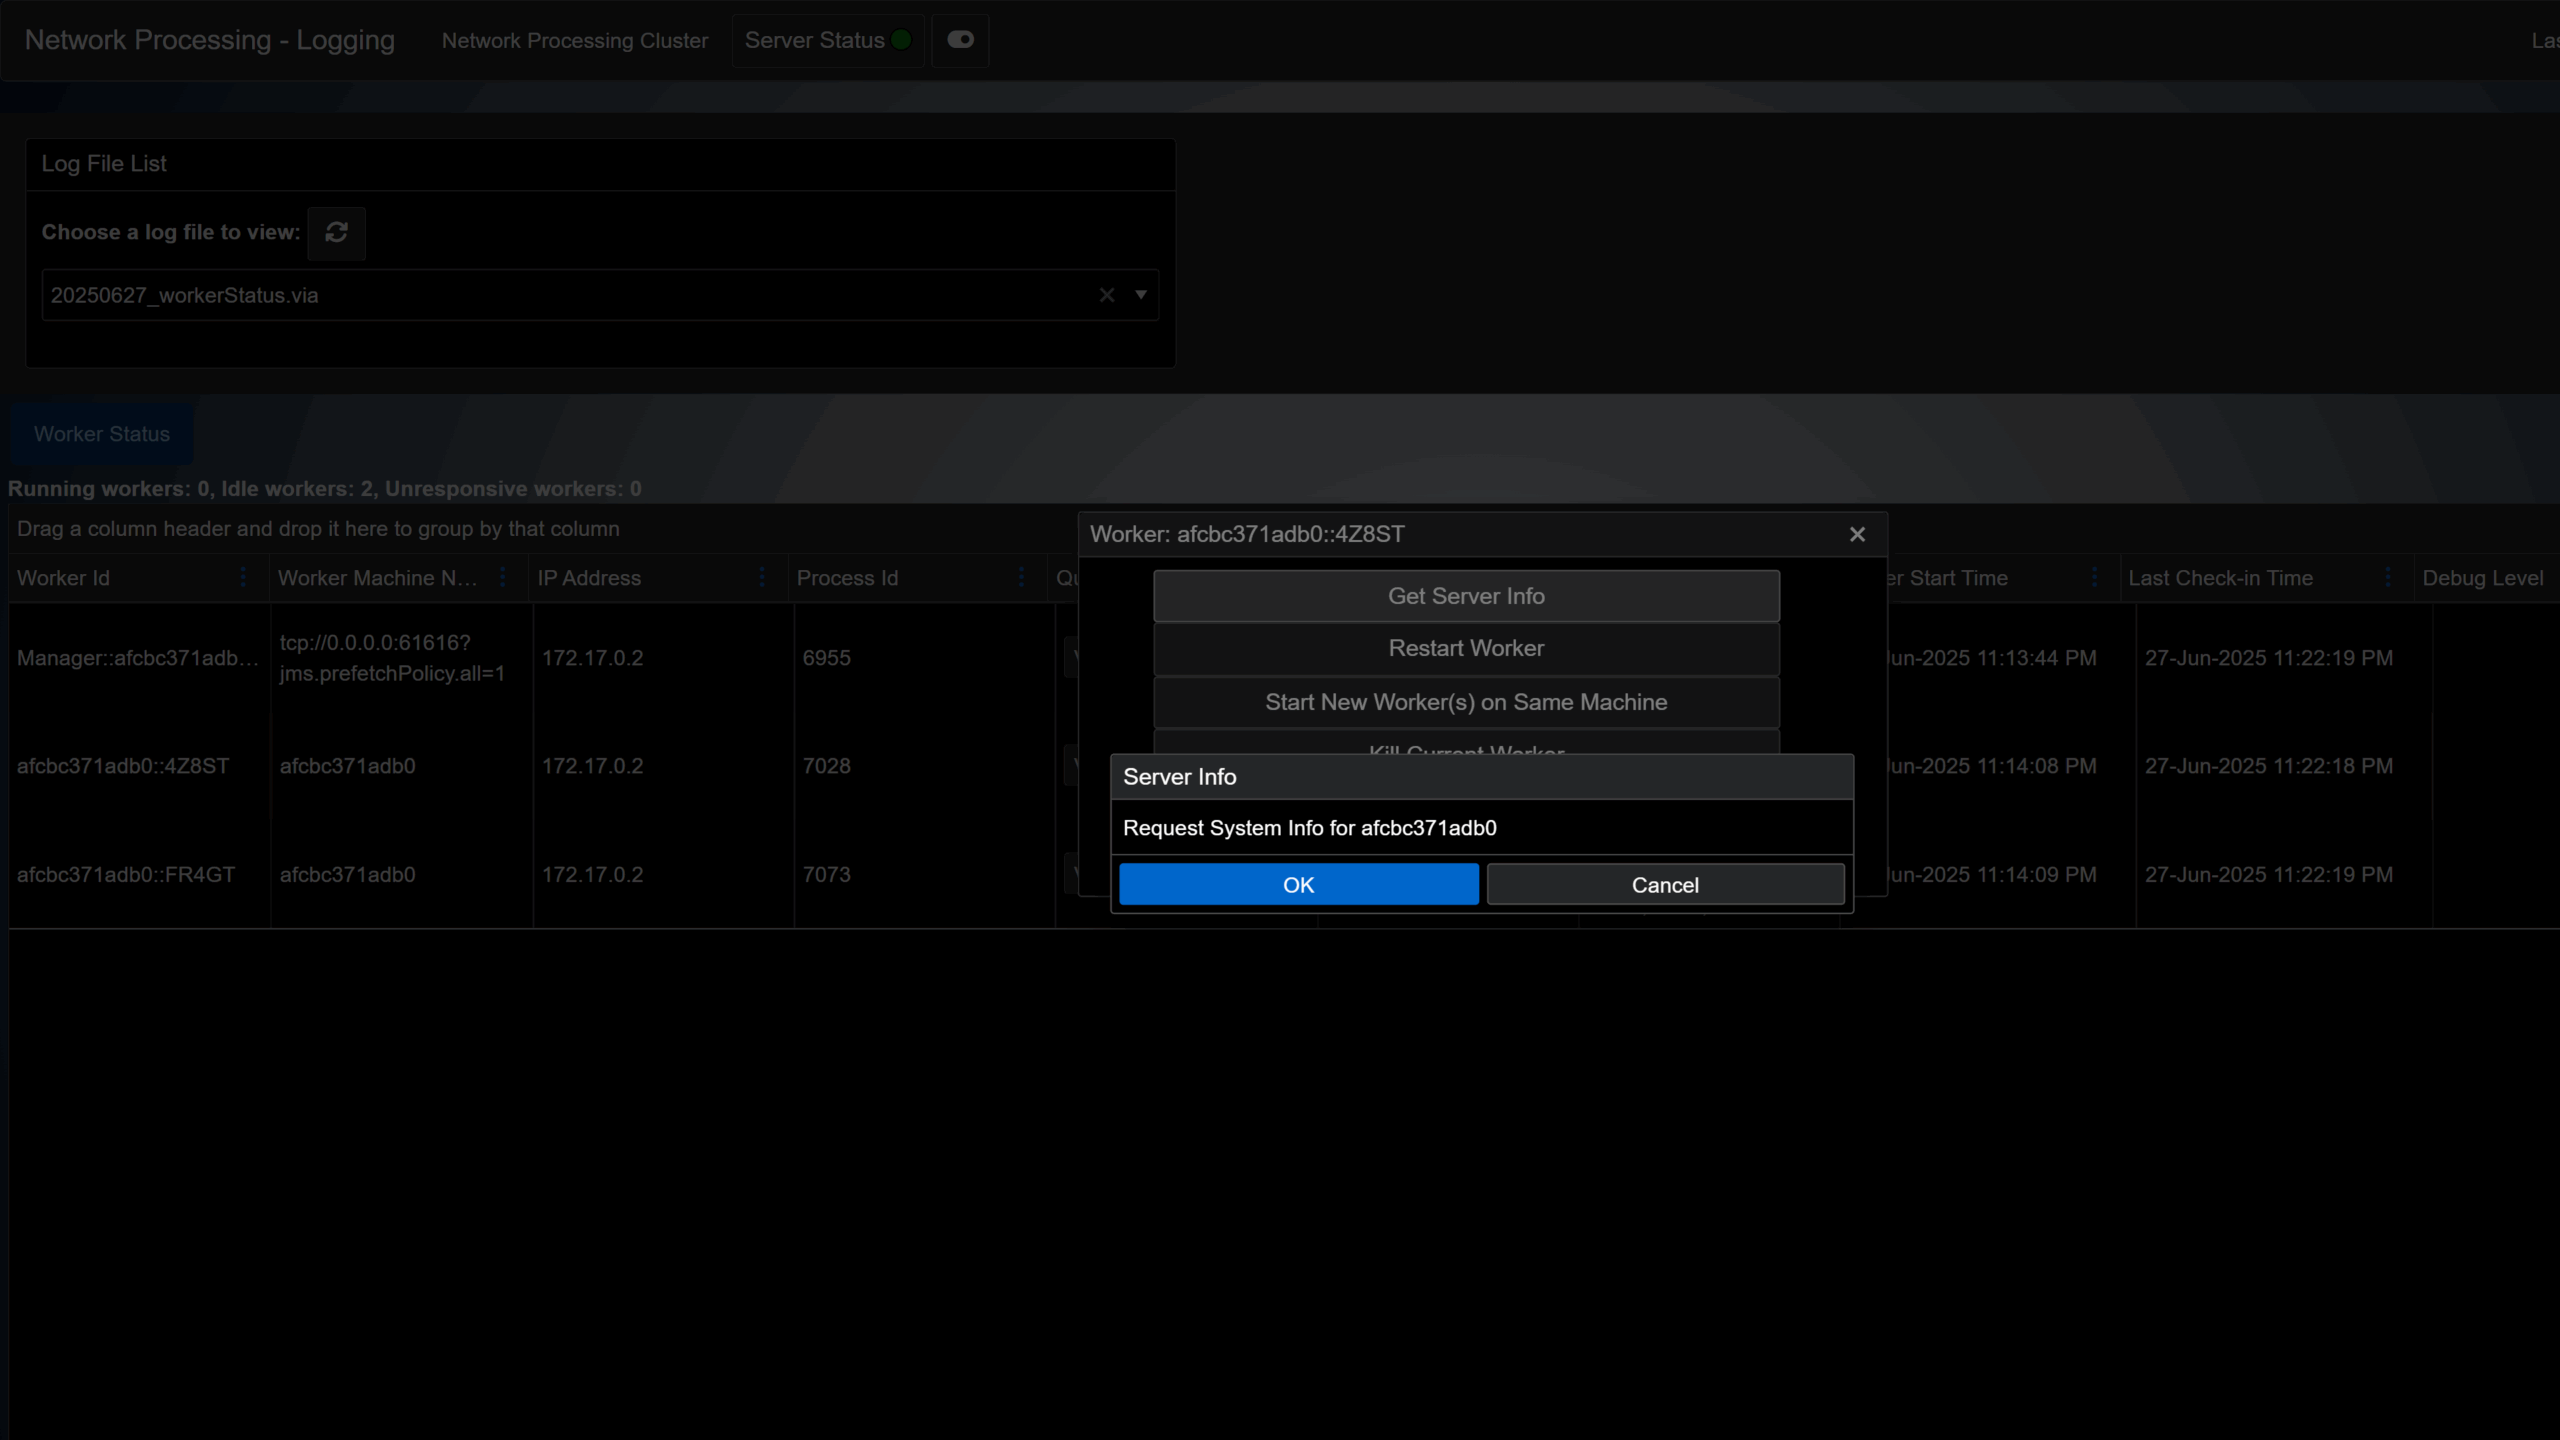Clear the selected log file

1106,295
